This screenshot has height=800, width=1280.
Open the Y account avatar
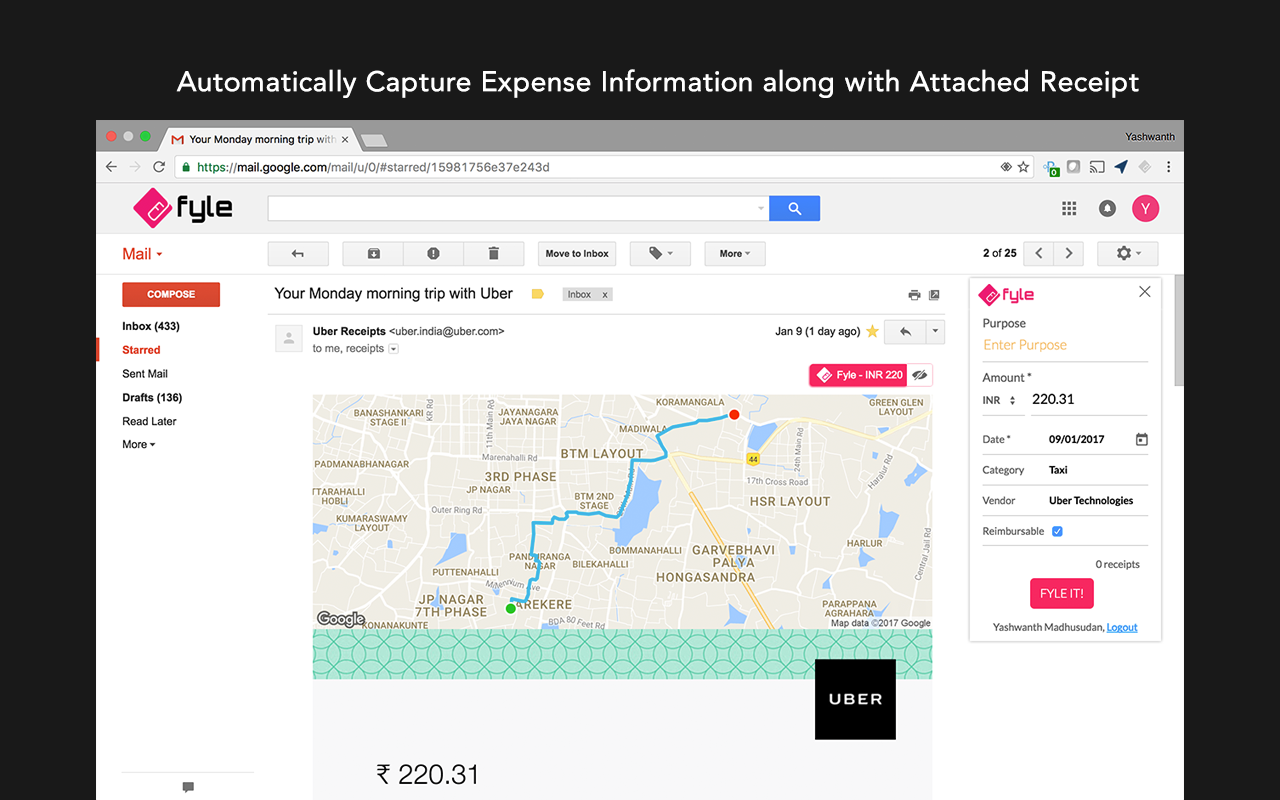point(1145,208)
